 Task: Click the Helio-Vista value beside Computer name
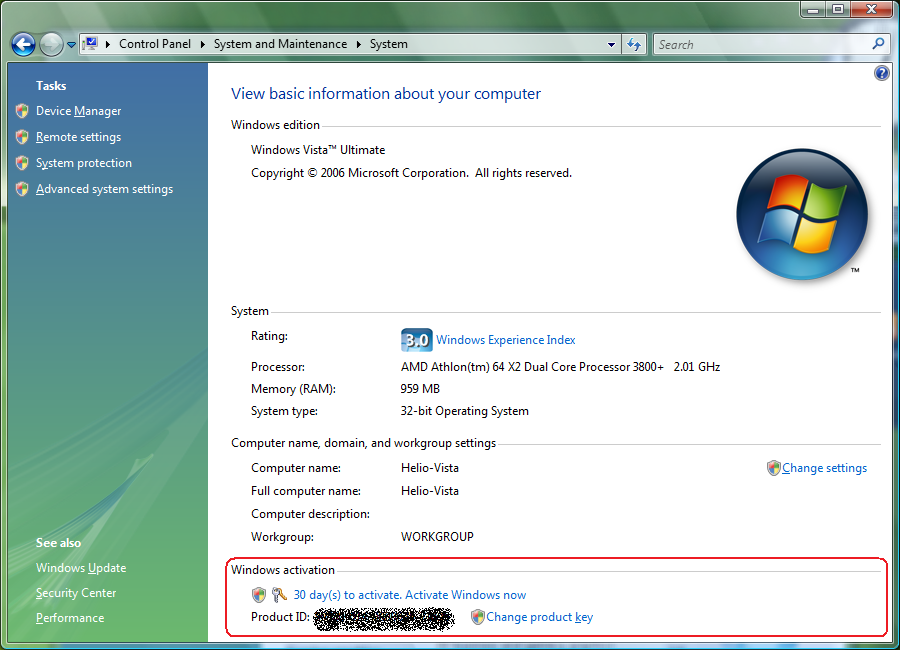(430, 468)
